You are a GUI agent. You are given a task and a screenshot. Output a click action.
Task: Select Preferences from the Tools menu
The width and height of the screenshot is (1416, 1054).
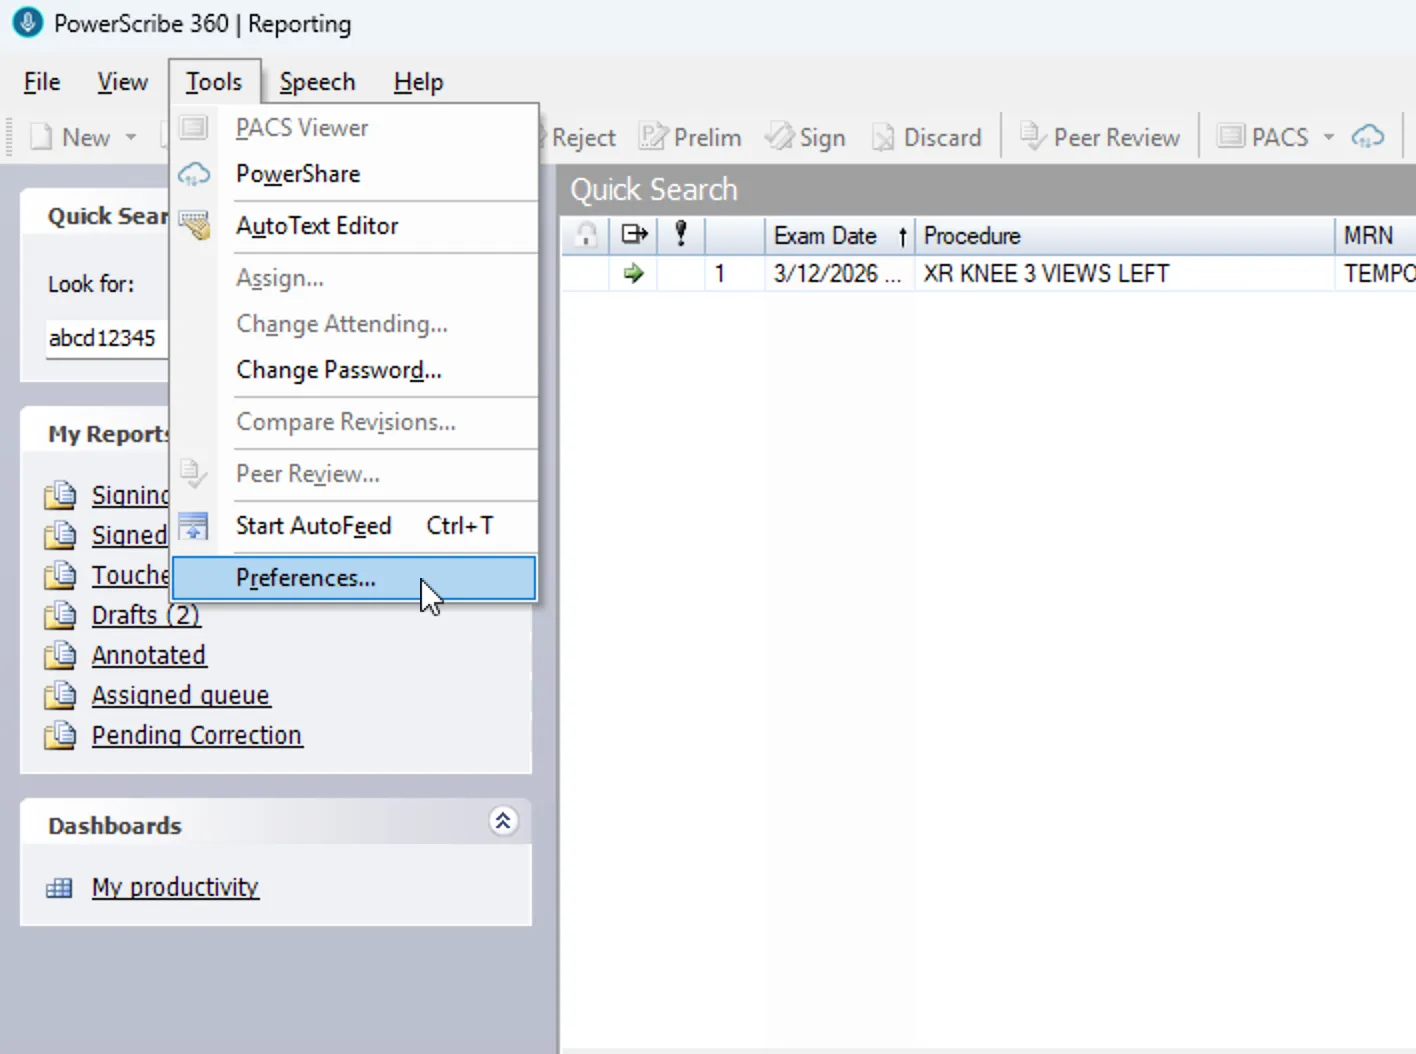coord(306,578)
